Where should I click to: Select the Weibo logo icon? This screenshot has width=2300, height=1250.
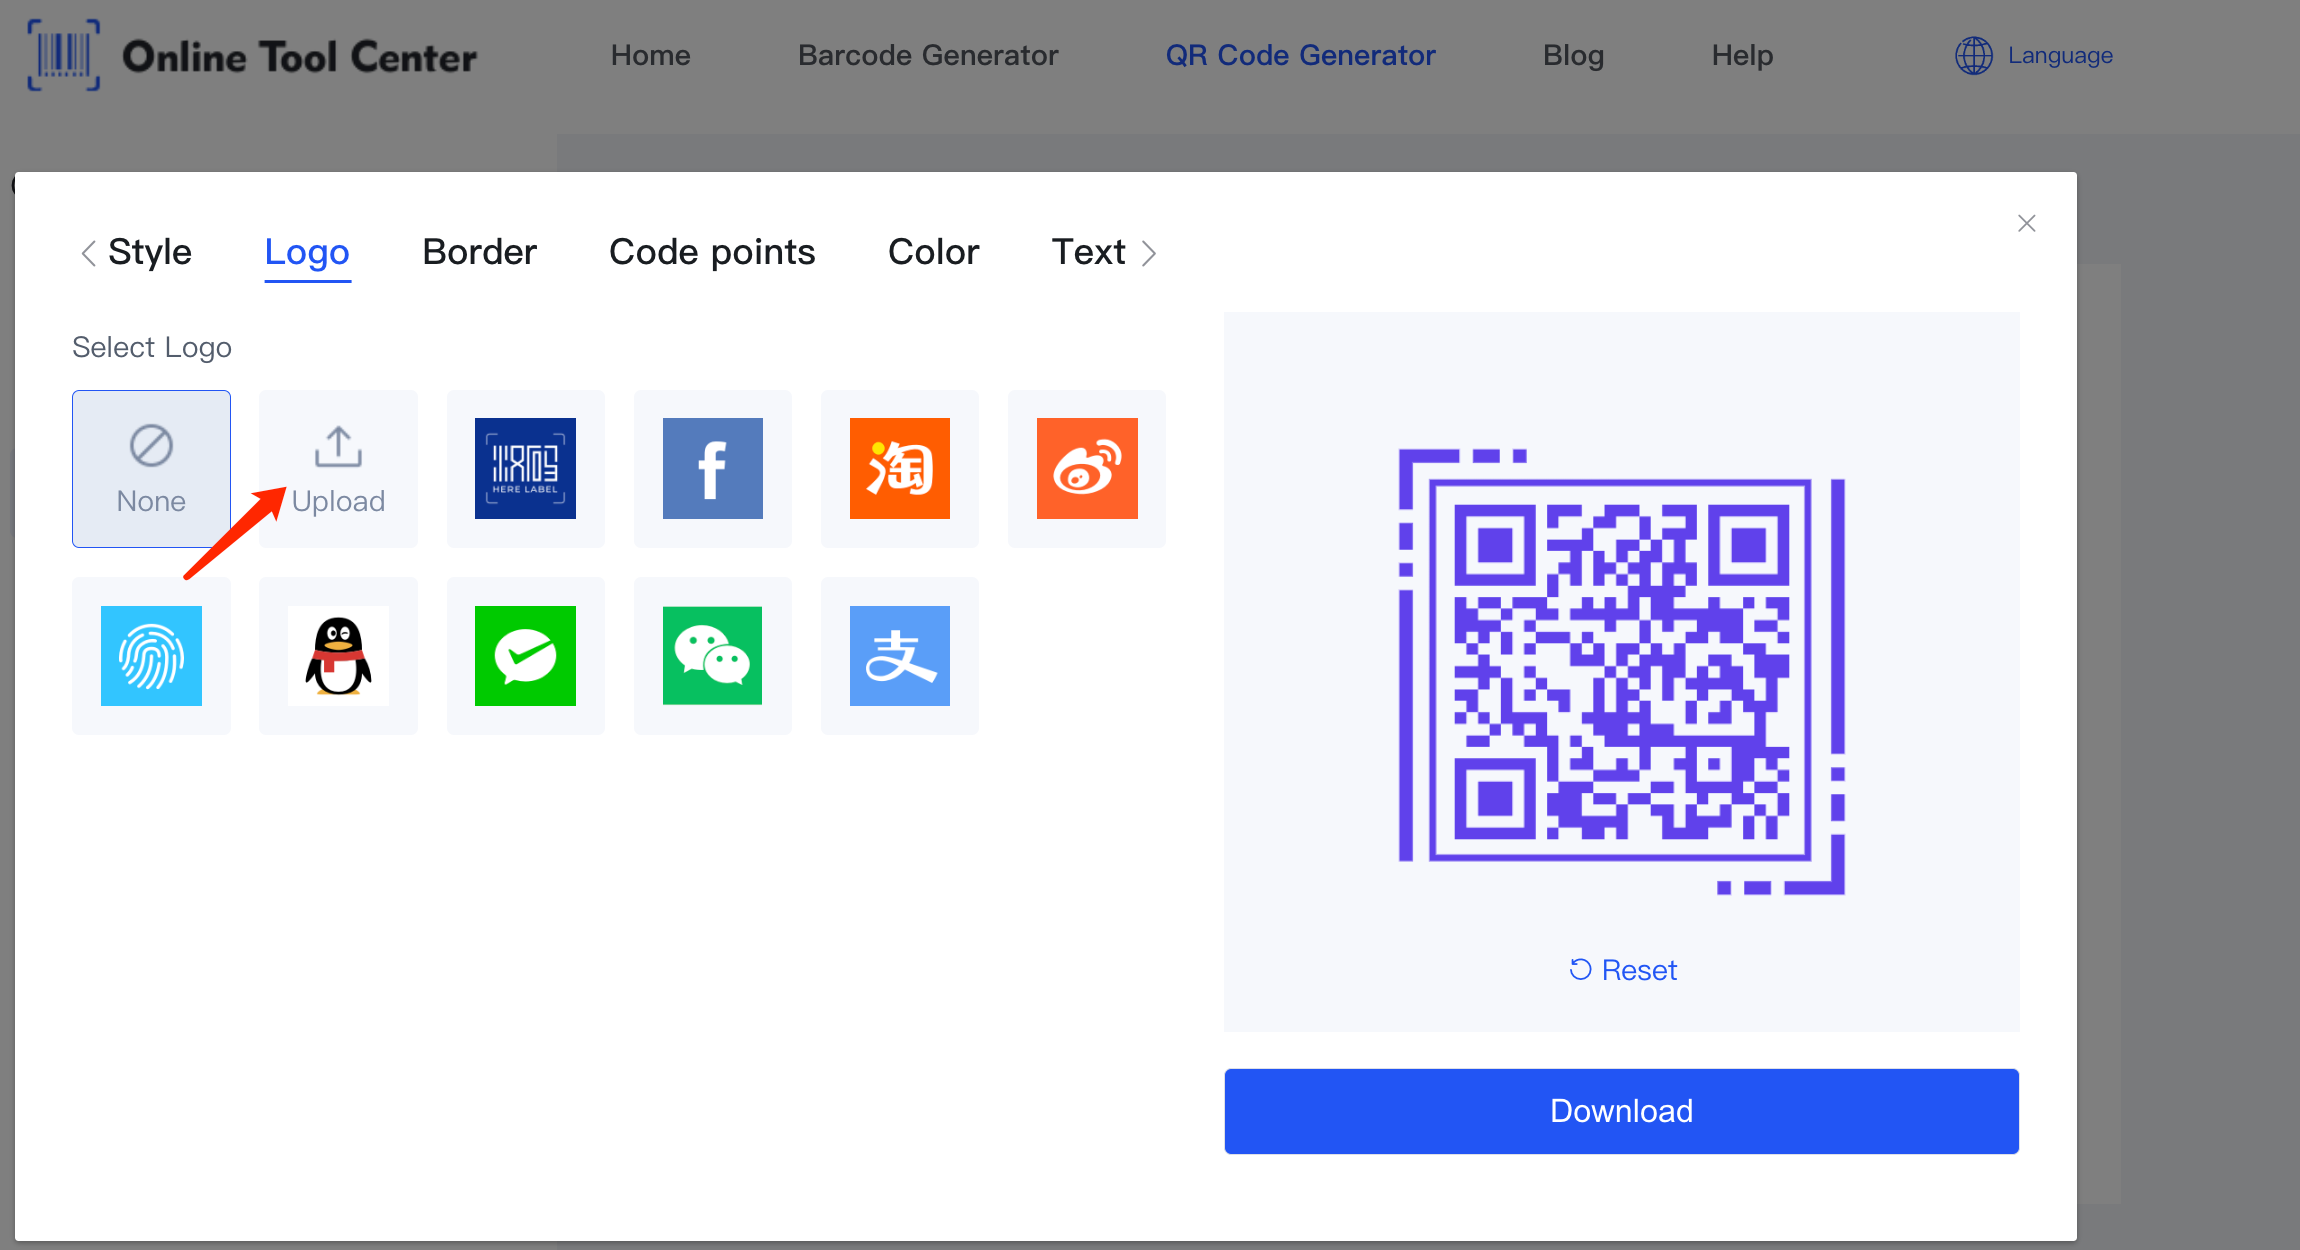[1088, 468]
